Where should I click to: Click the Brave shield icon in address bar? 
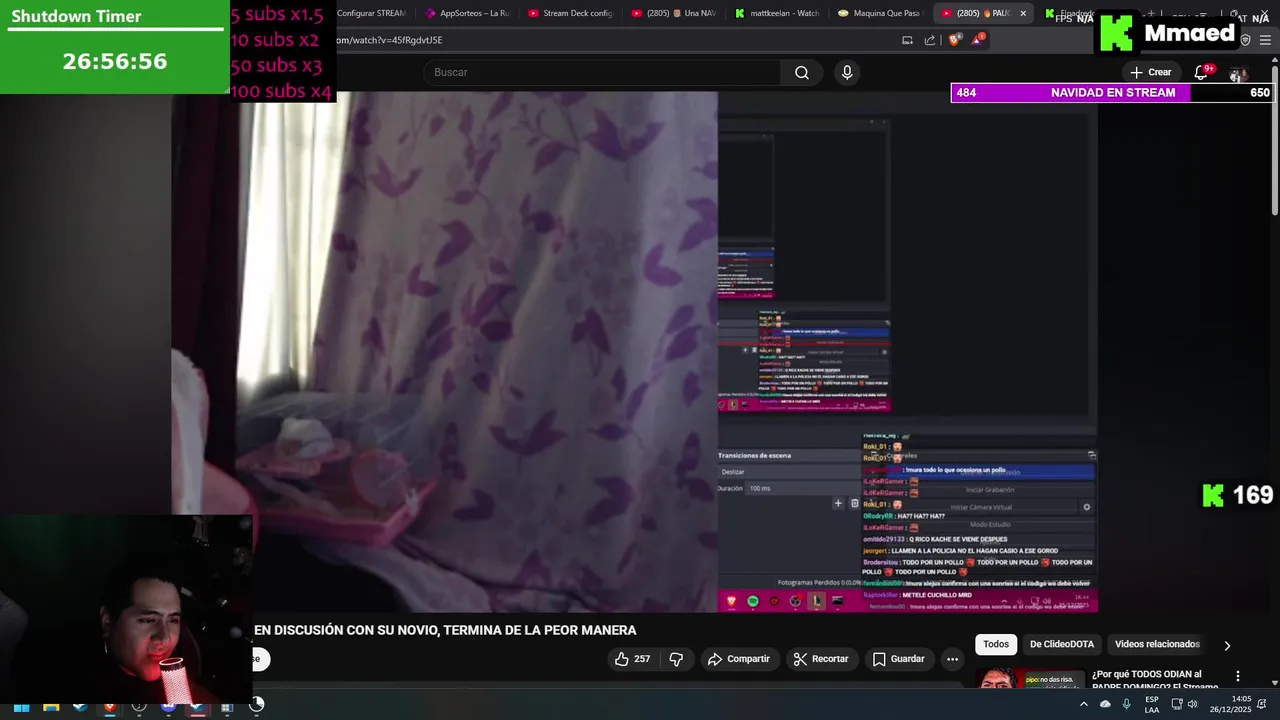(954, 40)
